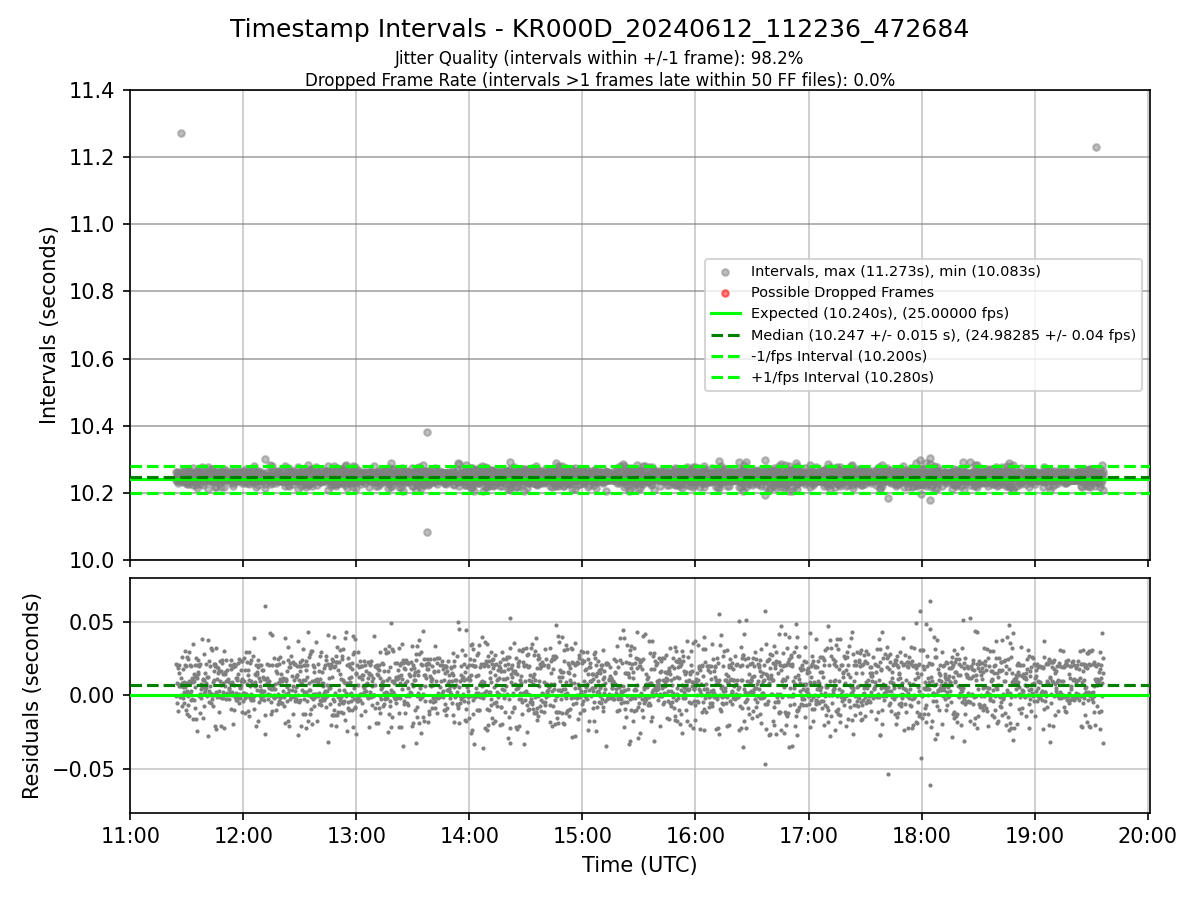Click the '17:00' x-axis tick label
Image resolution: width=1200 pixels, height=900 pixels.
(808, 835)
